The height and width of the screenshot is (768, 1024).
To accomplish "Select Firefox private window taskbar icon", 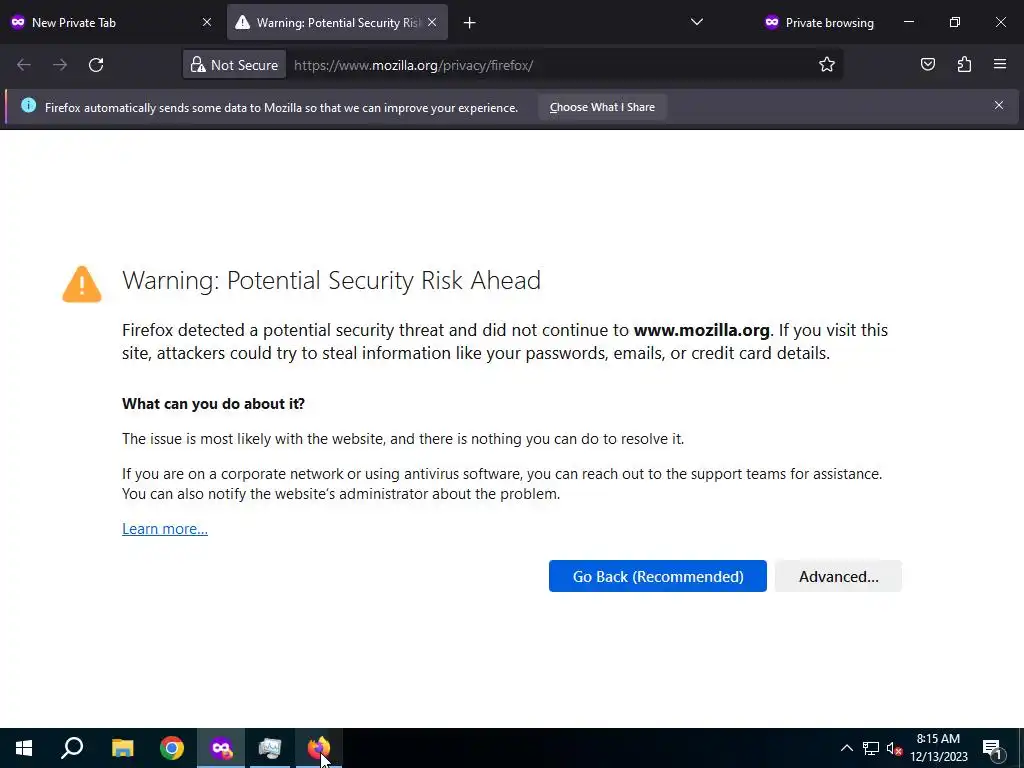I will coord(221,748).
